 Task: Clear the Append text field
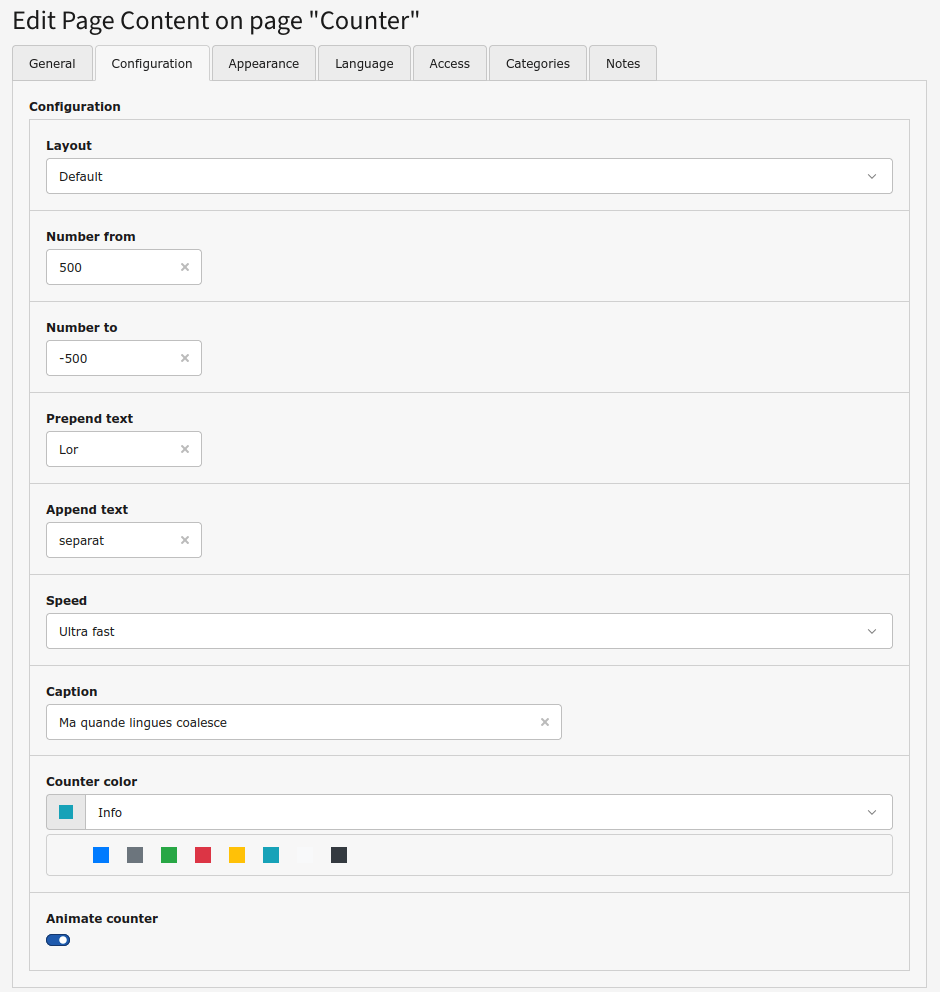click(185, 540)
